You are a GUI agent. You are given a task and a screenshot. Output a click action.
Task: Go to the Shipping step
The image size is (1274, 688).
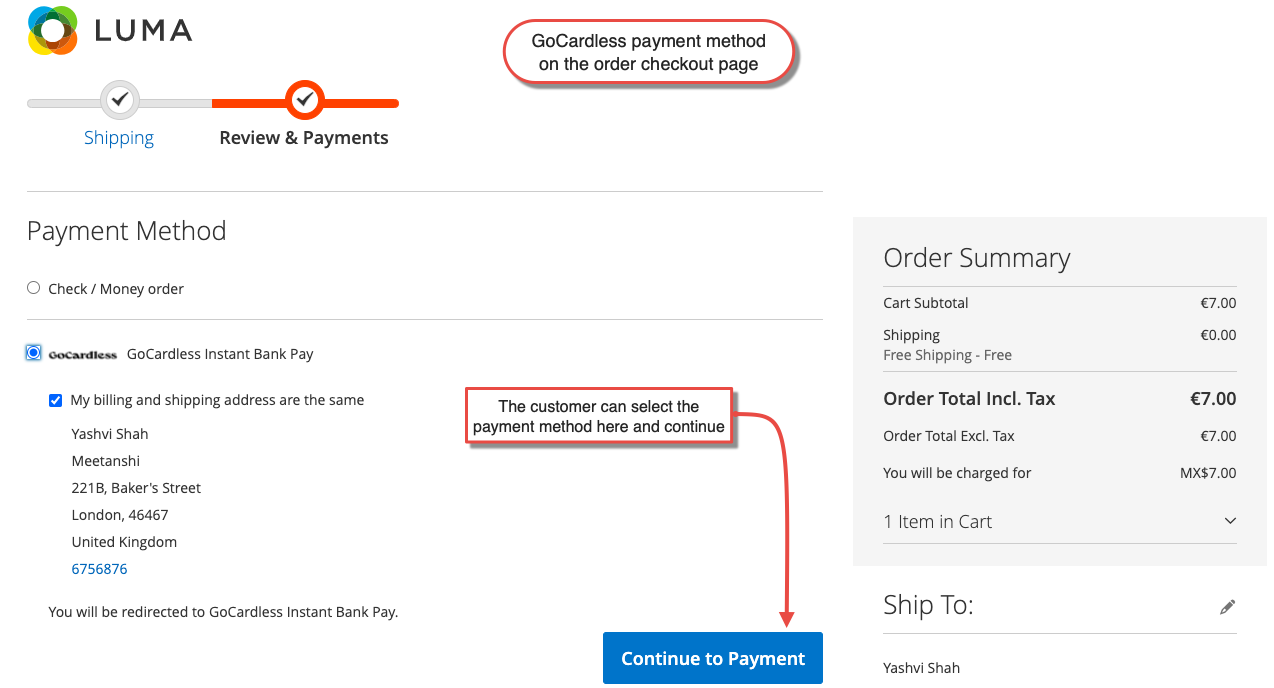coord(118,137)
